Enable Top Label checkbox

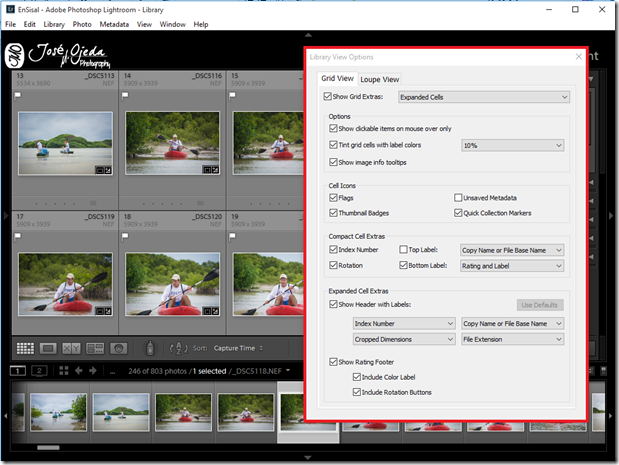tap(403, 249)
